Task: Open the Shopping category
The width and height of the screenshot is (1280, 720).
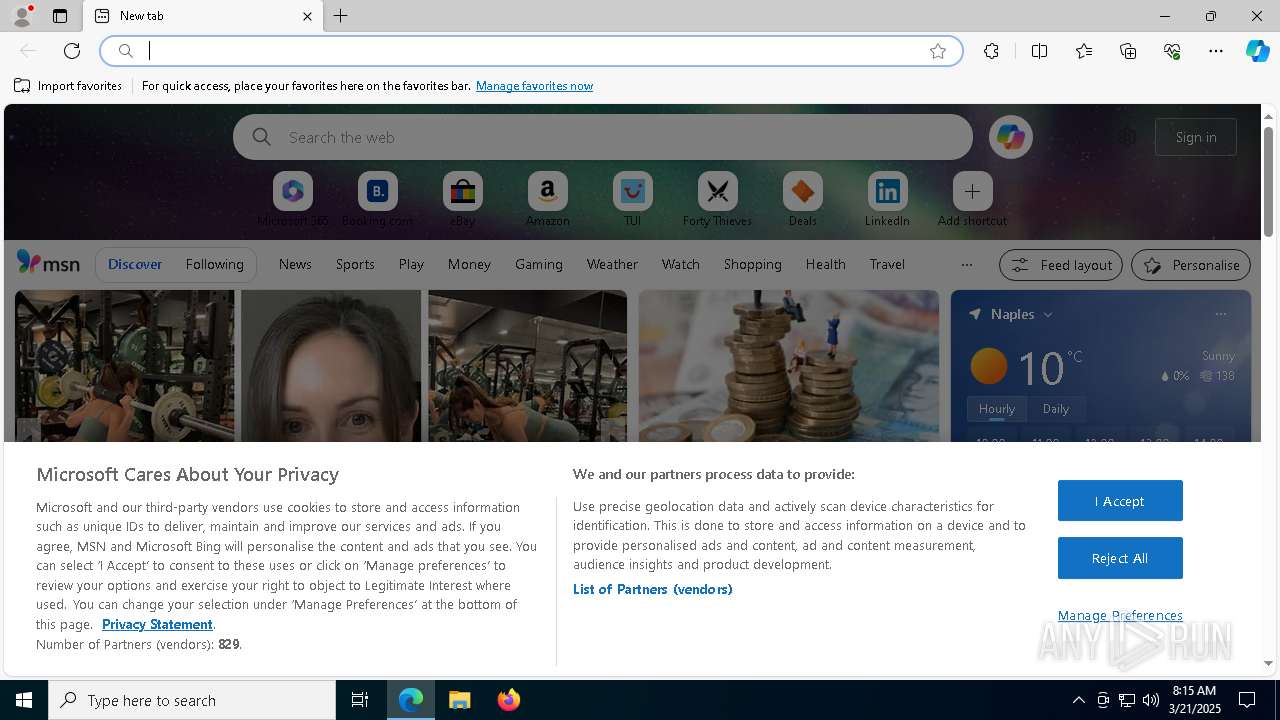Action: [753, 264]
